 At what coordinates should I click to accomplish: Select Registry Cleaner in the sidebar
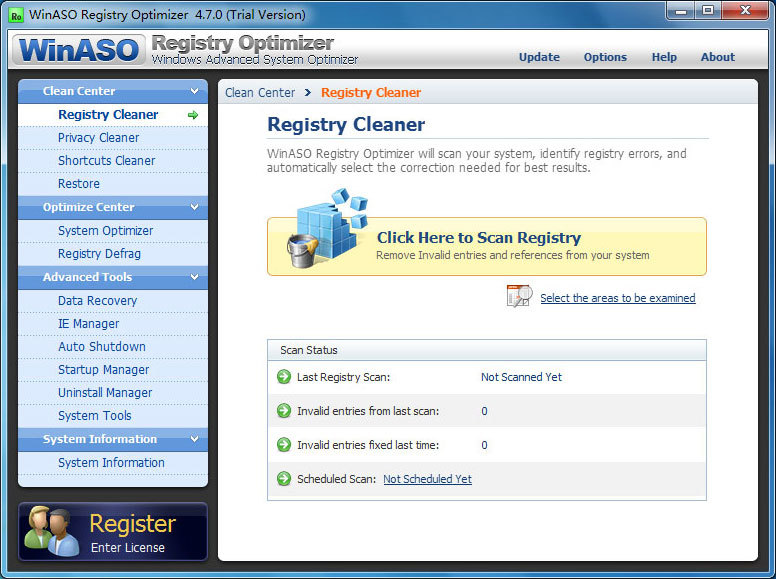pyautogui.click(x=113, y=115)
